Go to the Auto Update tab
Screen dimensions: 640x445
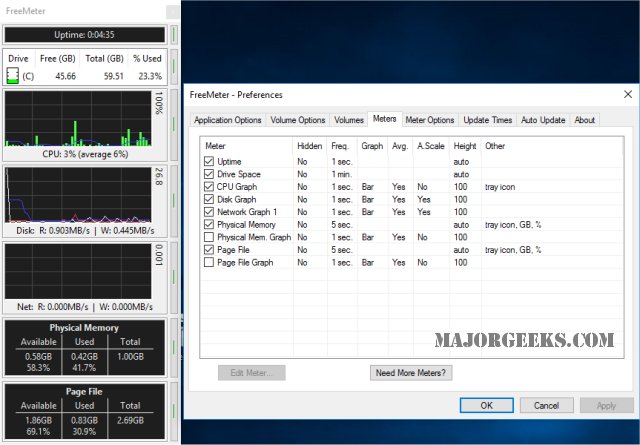pyautogui.click(x=543, y=120)
